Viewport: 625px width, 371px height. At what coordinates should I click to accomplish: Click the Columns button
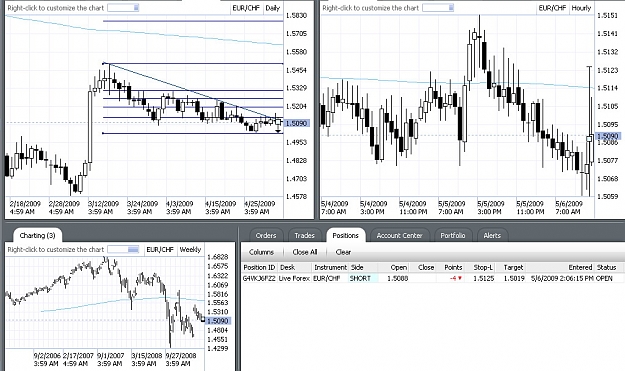click(261, 252)
